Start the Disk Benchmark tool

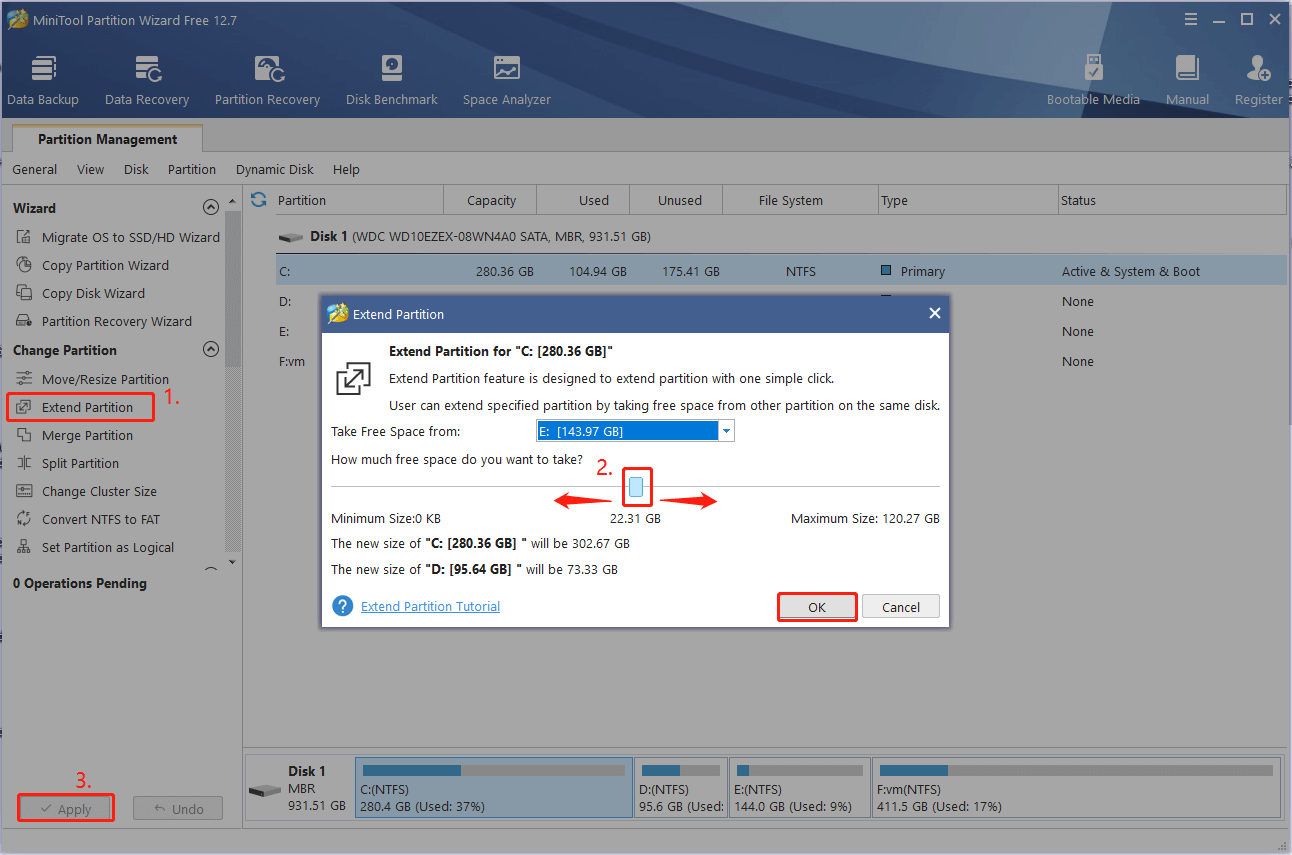(392, 80)
